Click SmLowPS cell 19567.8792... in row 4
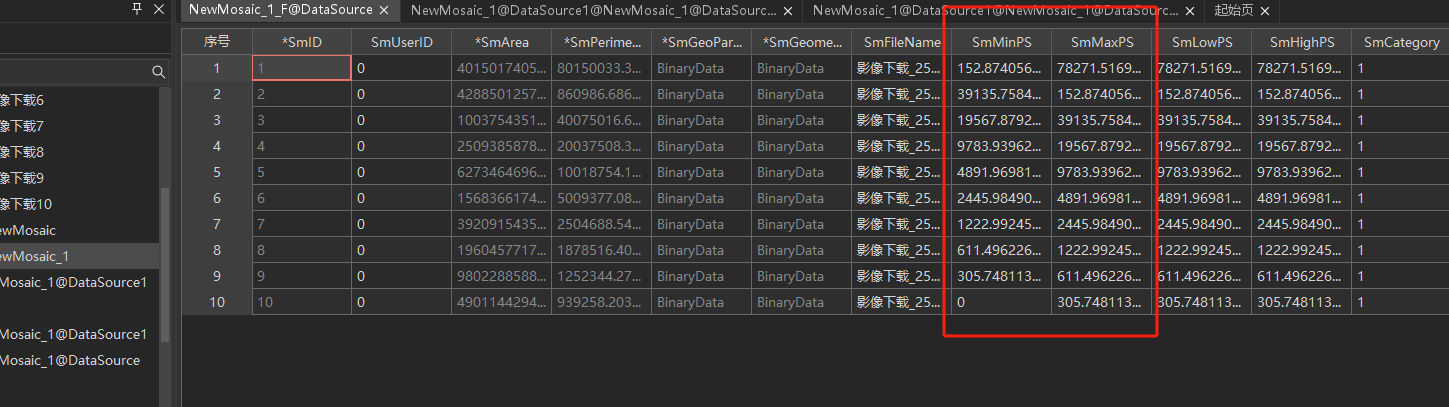The image size is (1449, 407). tap(1202, 146)
